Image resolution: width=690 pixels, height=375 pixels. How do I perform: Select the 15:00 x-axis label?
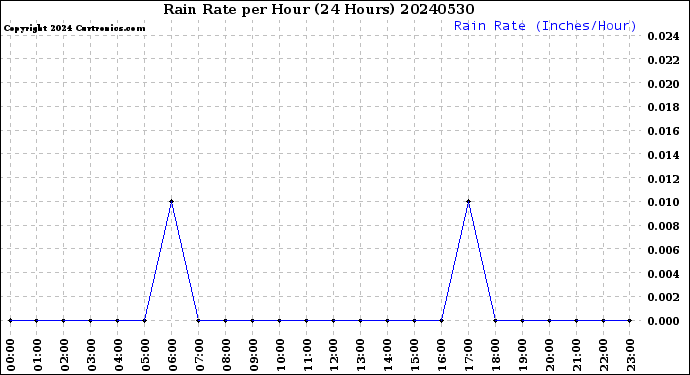(415, 355)
